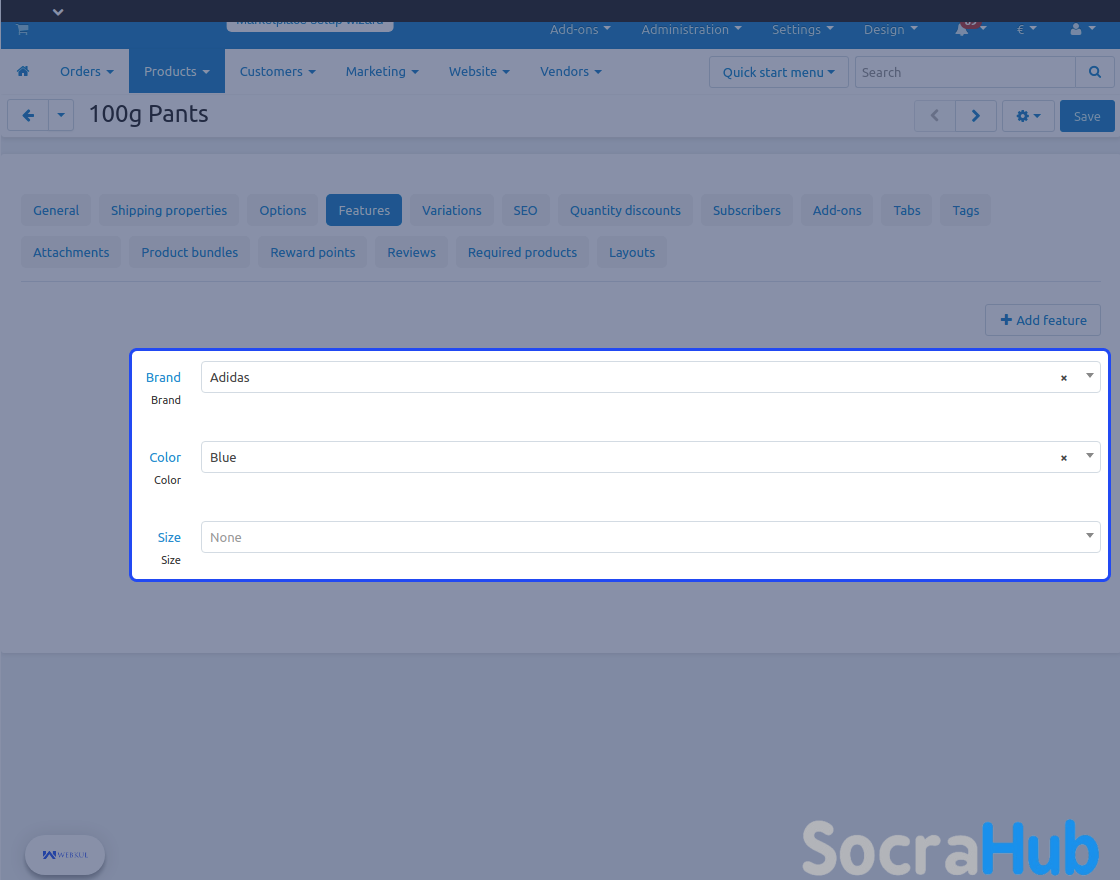The height and width of the screenshot is (880, 1120).
Task: Clear the Blue color selection
Action: 1064,458
